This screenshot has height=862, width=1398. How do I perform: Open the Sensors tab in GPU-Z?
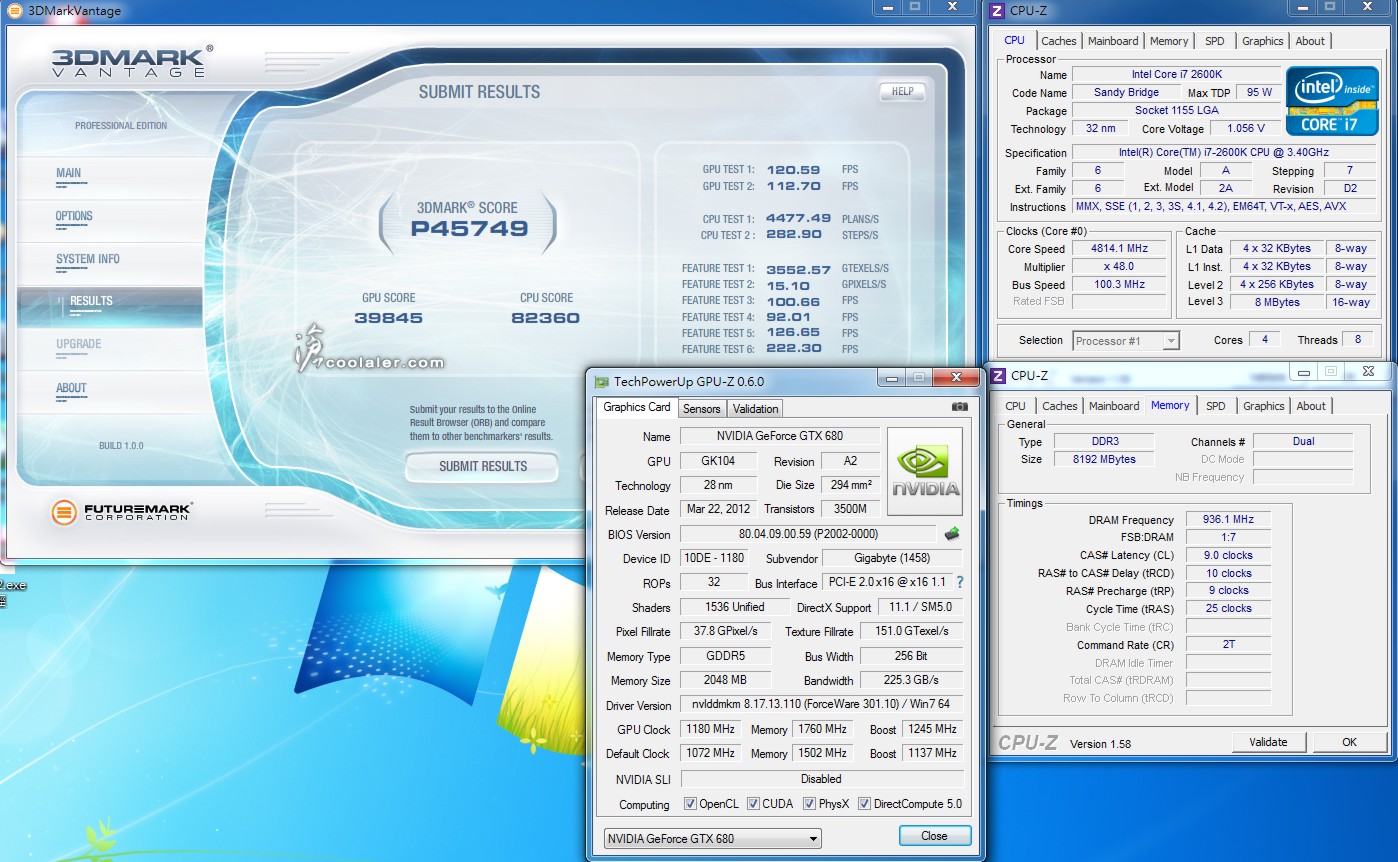pyautogui.click(x=701, y=408)
